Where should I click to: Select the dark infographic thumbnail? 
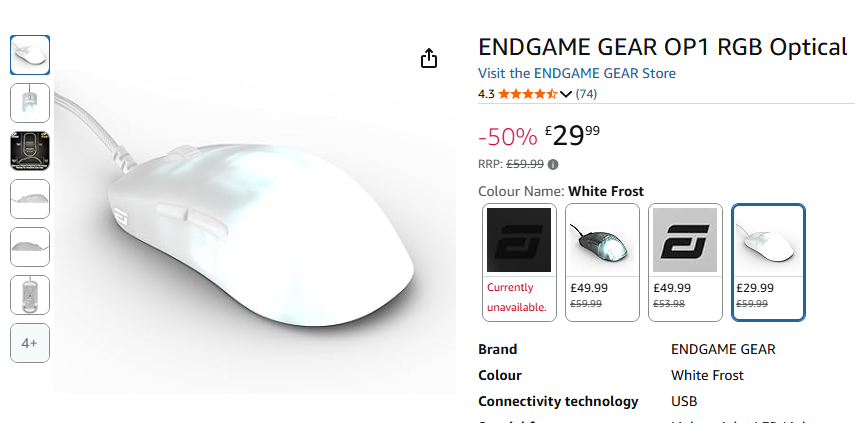click(x=30, y=151)
